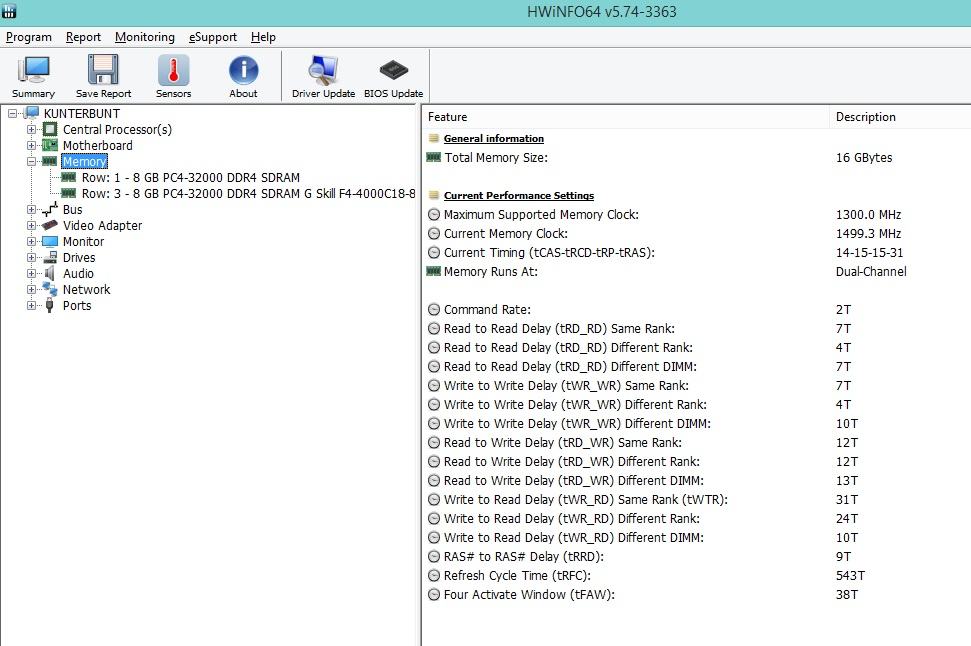The height and width of the screenshot is (646, 971).
Task: Click the Drives tree icon
Action: coord(50,258)
